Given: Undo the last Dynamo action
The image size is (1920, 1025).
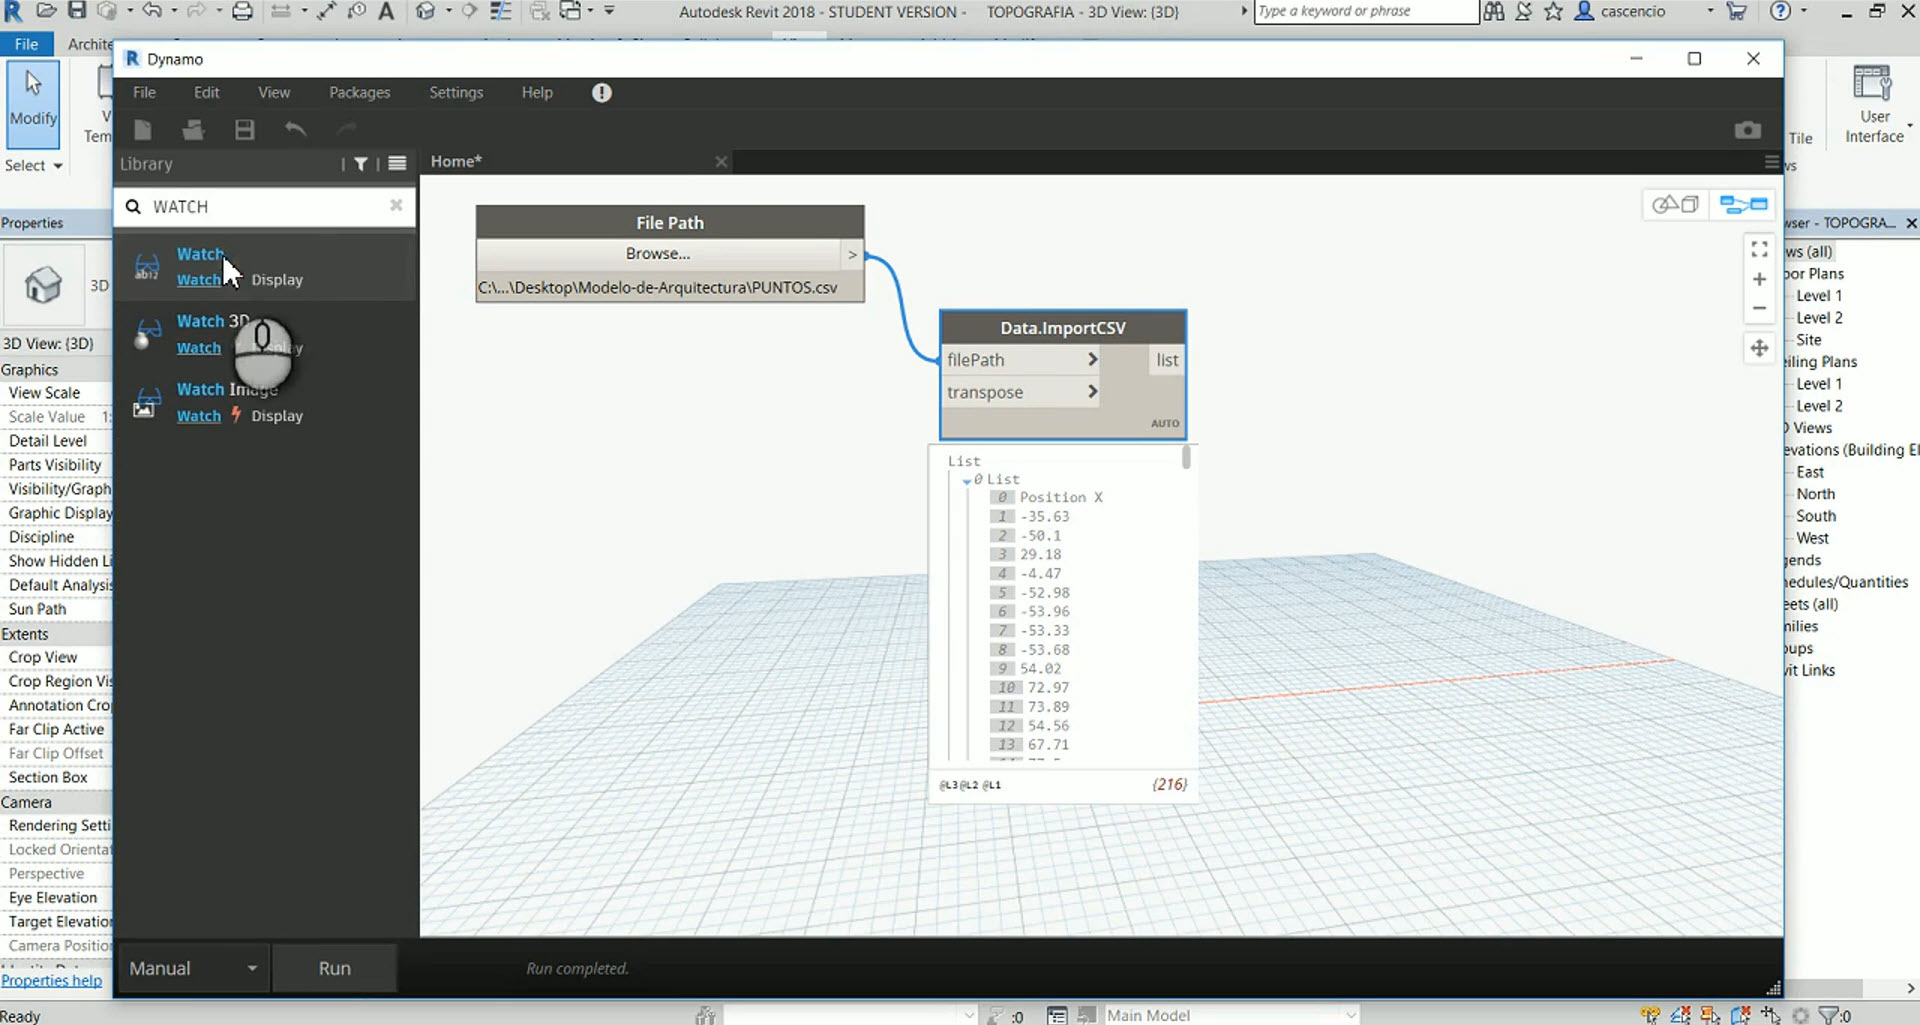Looking at the screenshot, I should (x=296, y=129).
